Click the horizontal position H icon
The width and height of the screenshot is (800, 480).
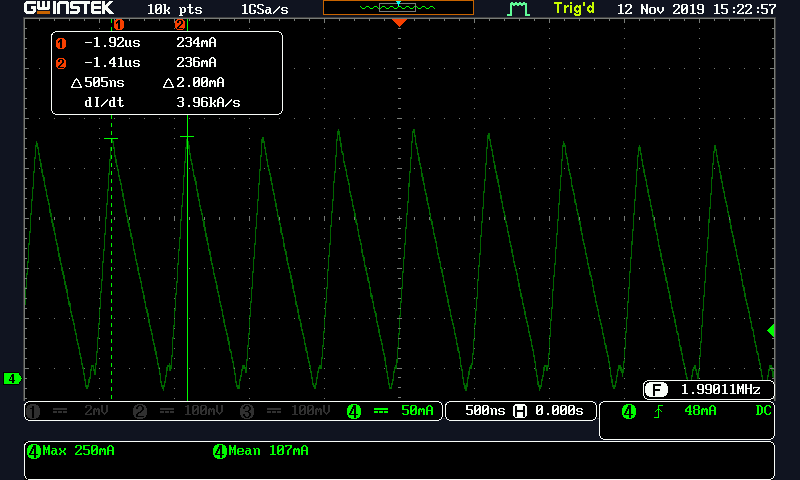[x=520, y=411]
